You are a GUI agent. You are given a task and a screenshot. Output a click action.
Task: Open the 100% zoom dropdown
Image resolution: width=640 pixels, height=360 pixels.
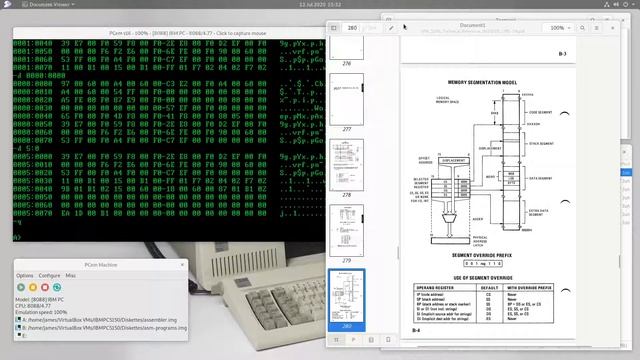[560, 28]
